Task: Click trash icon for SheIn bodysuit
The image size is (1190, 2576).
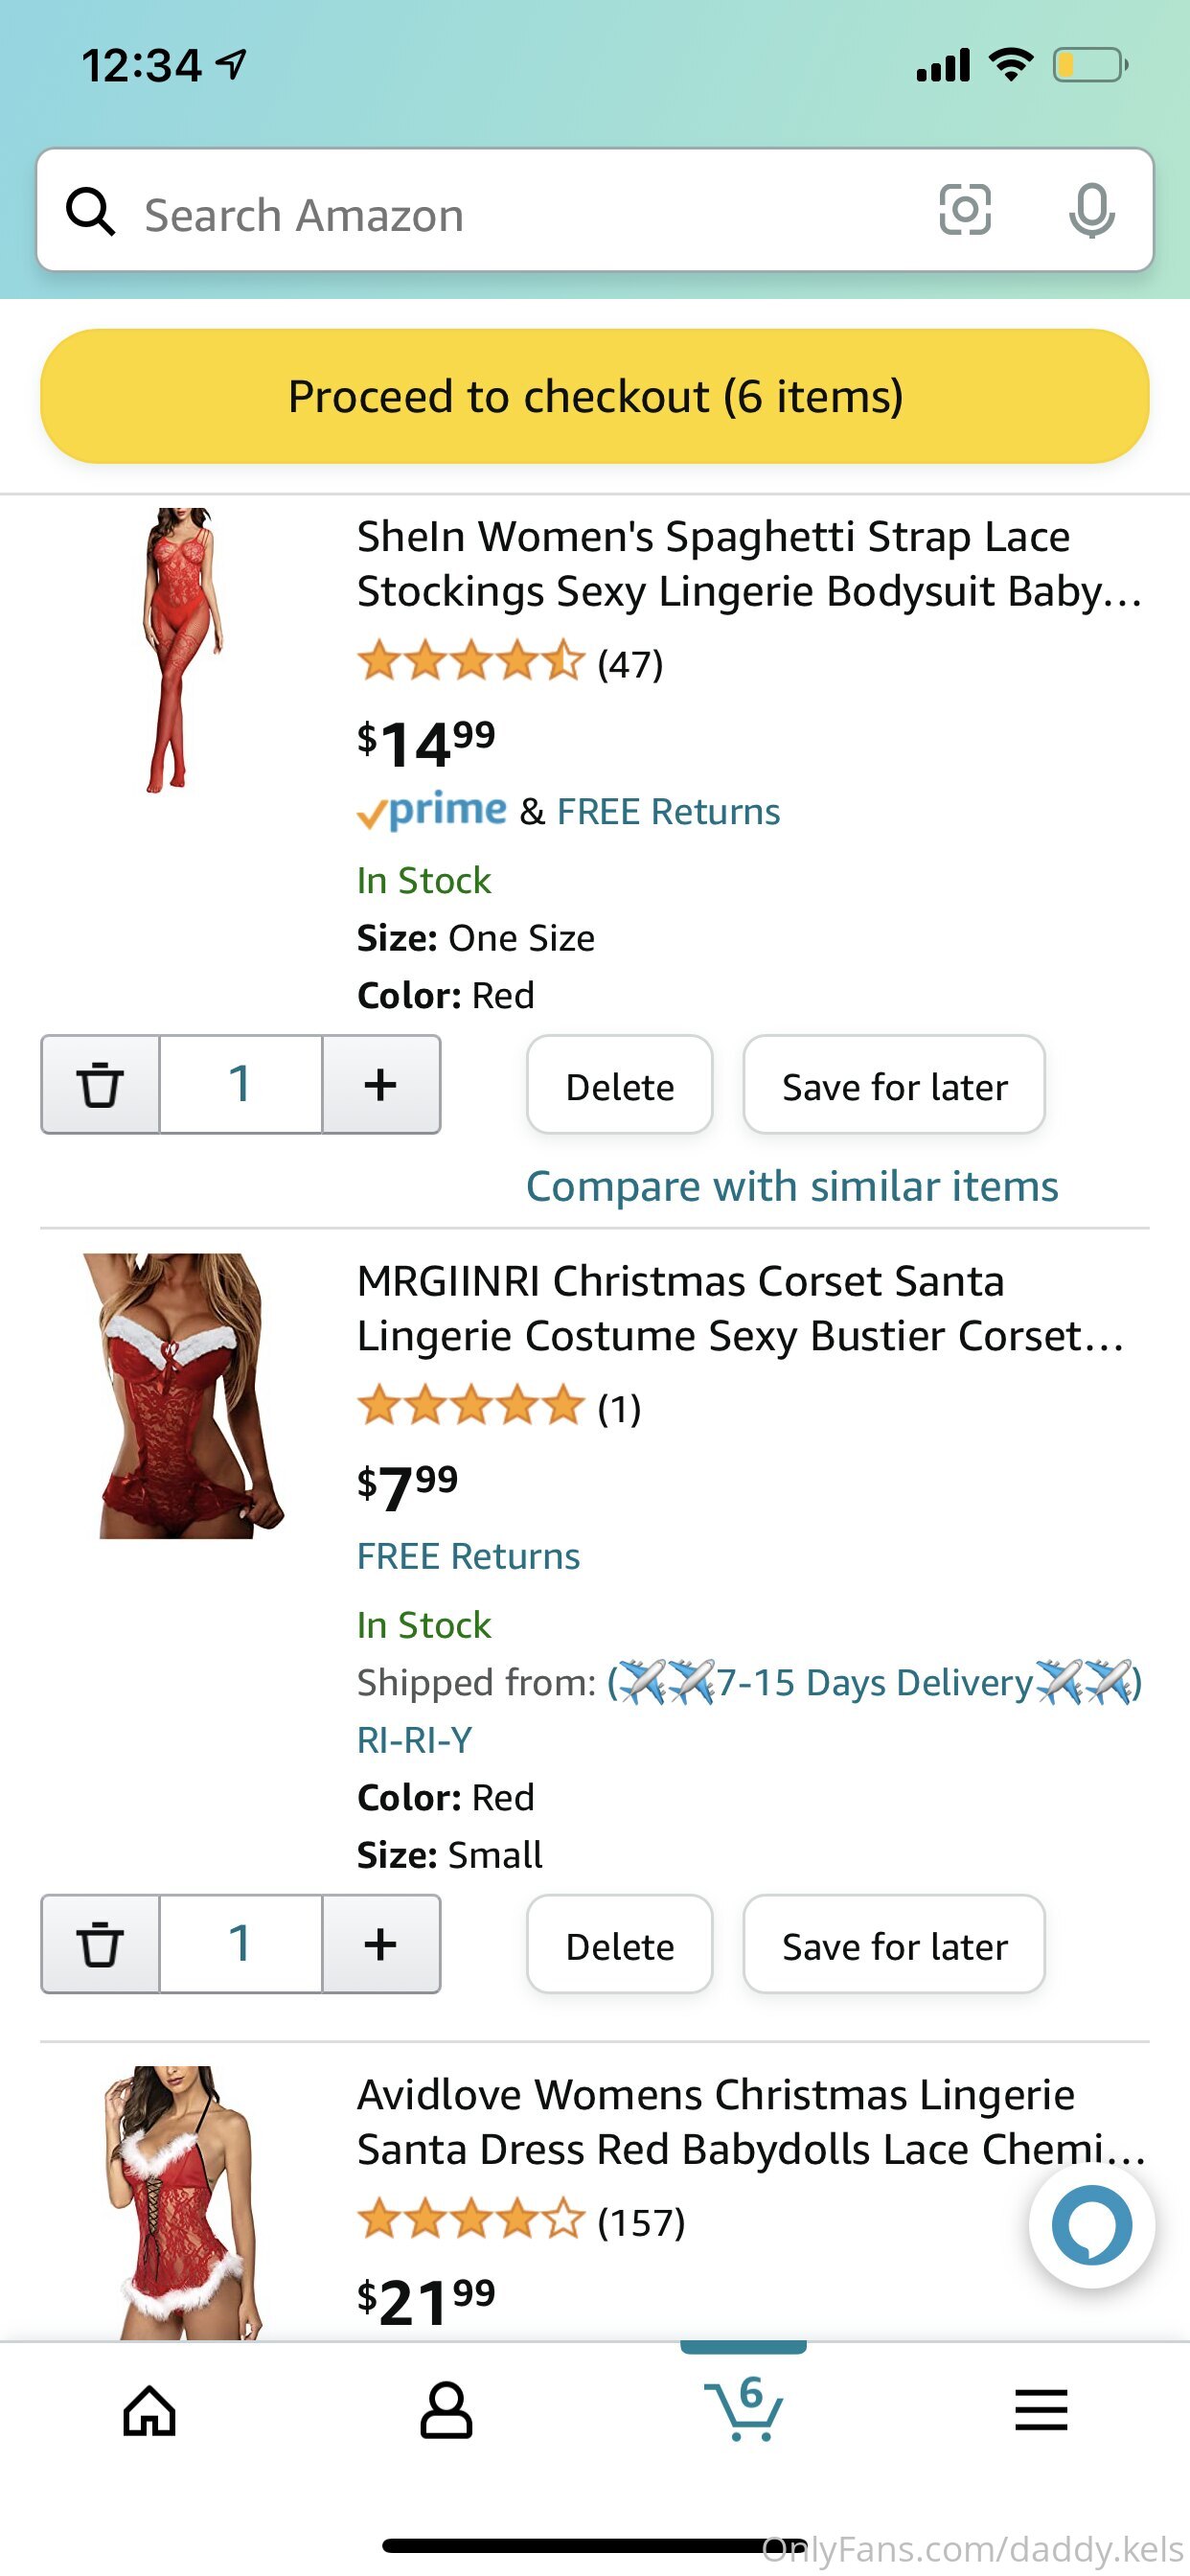Action: [x=100, y=1085]
